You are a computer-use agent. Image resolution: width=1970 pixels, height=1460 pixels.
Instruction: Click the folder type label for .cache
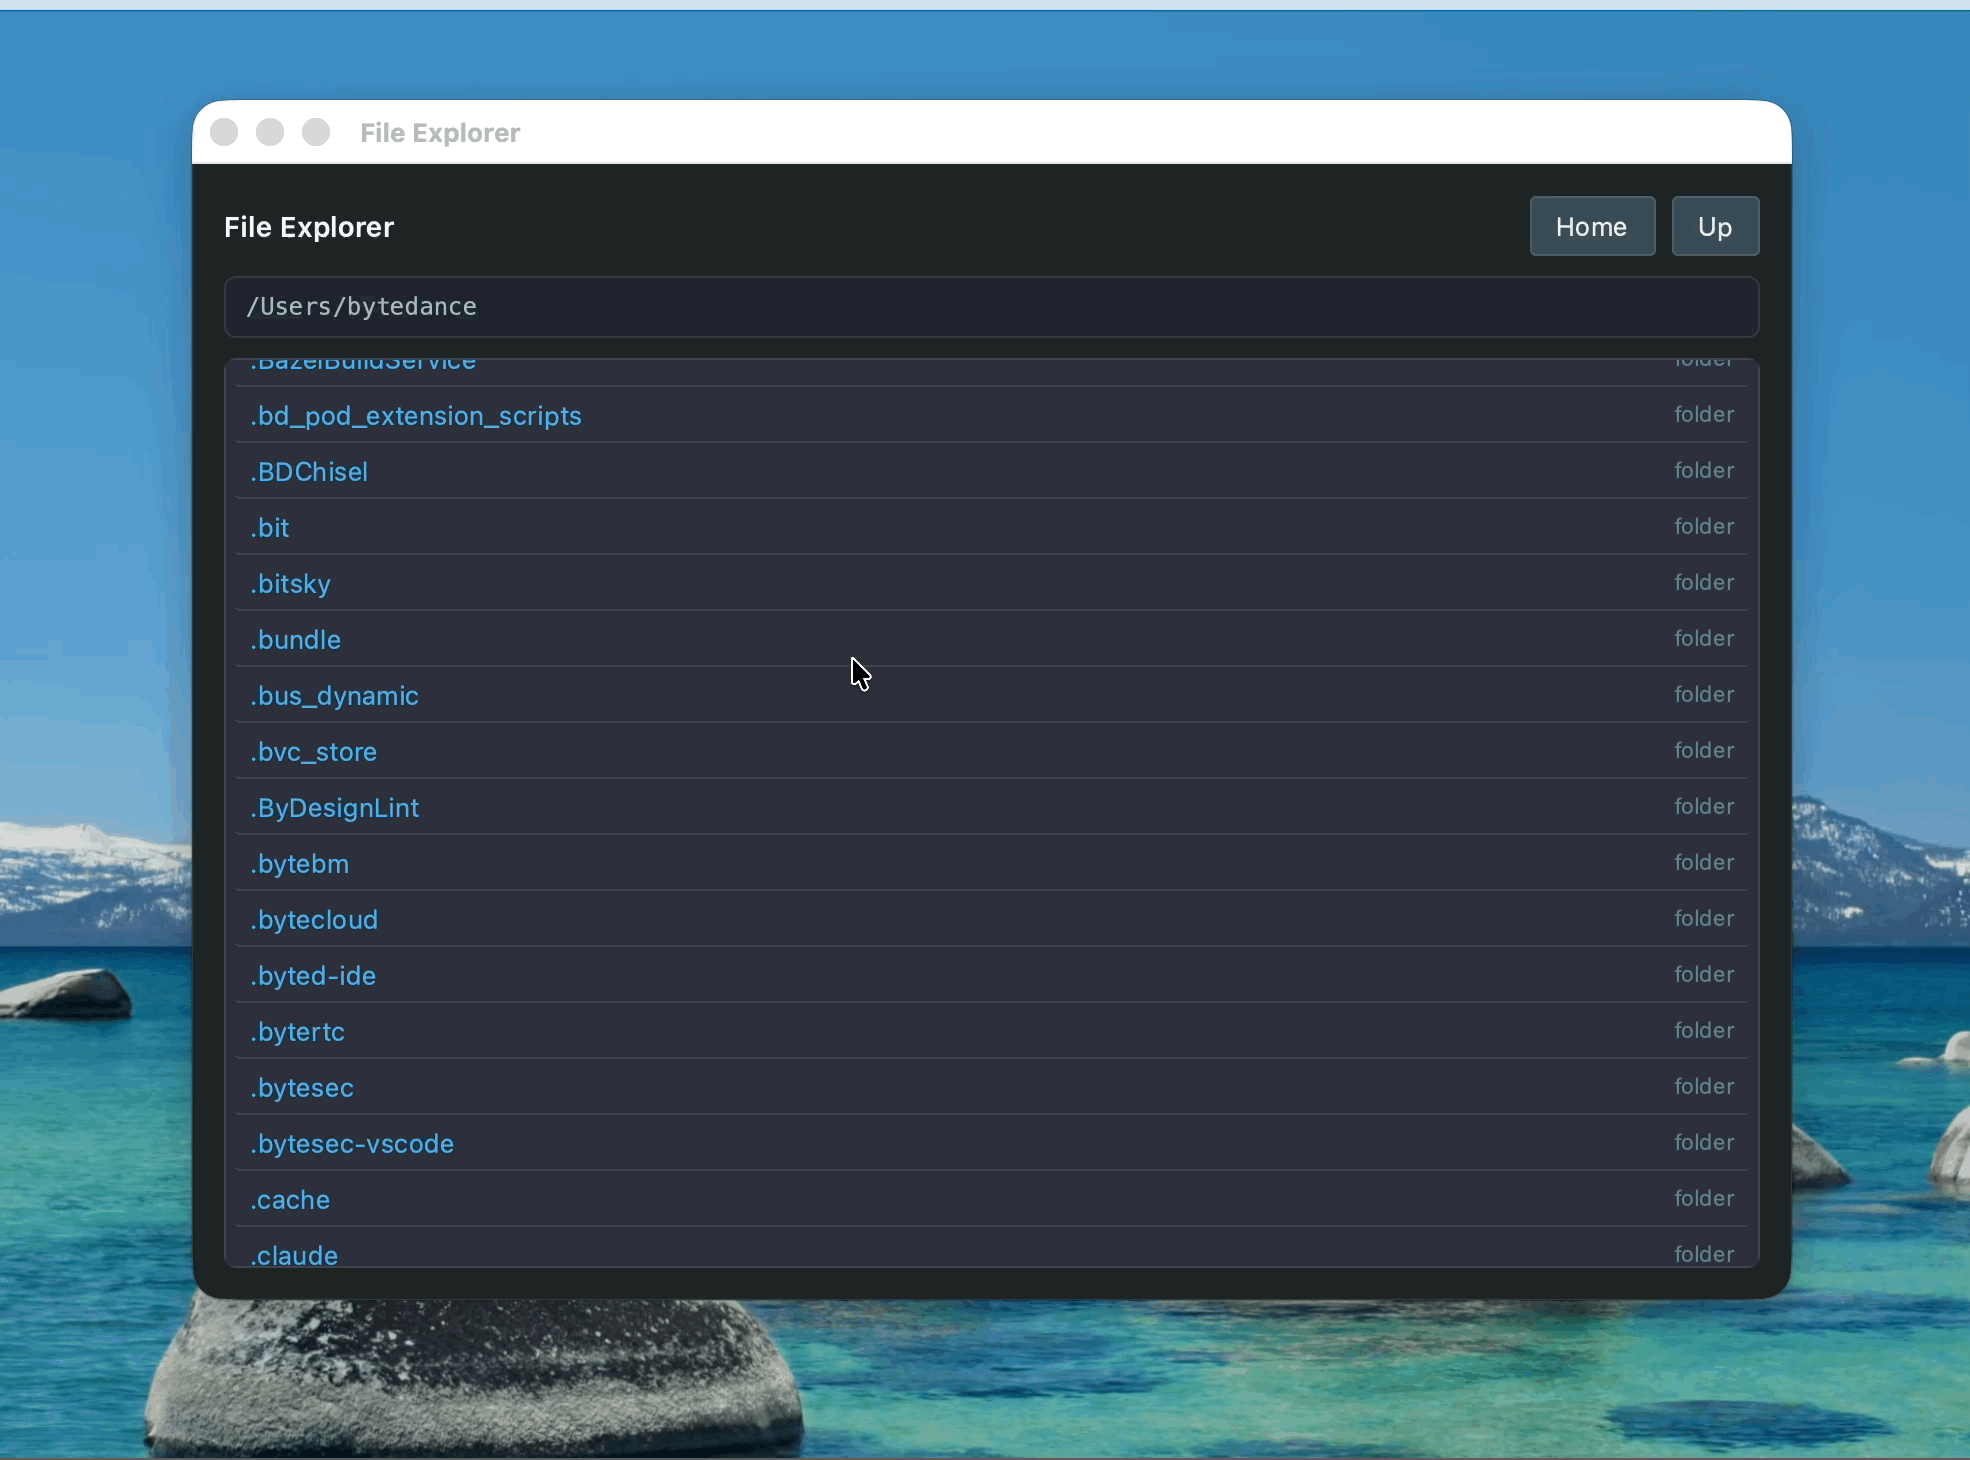[x=1704, y=1199]
